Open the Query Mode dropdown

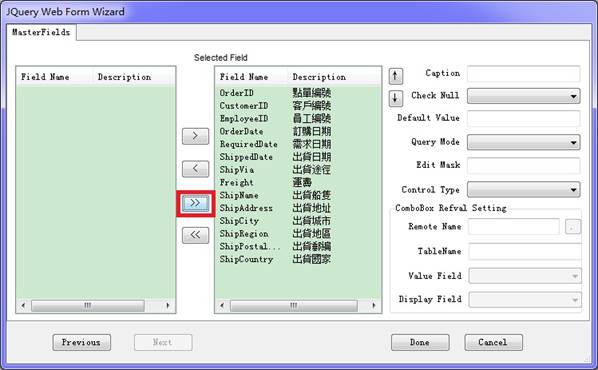coord(523,142)
